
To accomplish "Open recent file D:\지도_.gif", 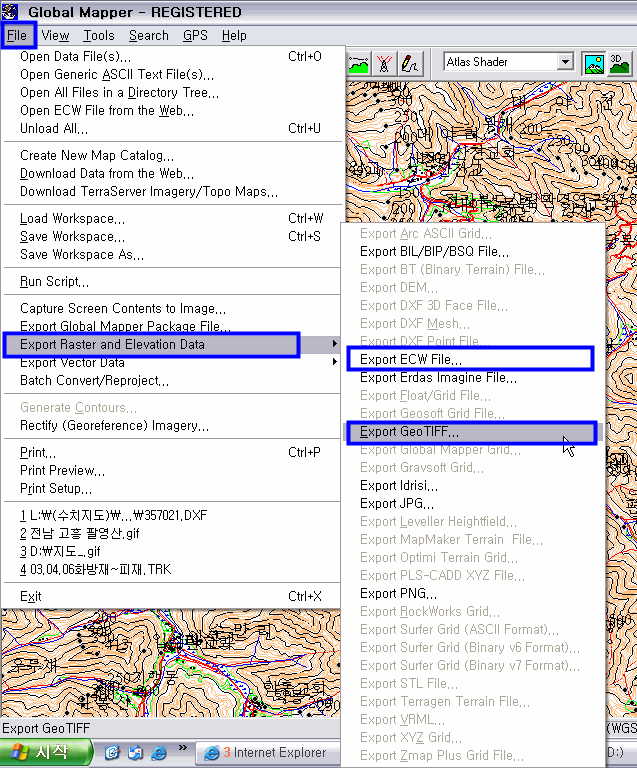I will pyautogui.click(x=171, y=552).
